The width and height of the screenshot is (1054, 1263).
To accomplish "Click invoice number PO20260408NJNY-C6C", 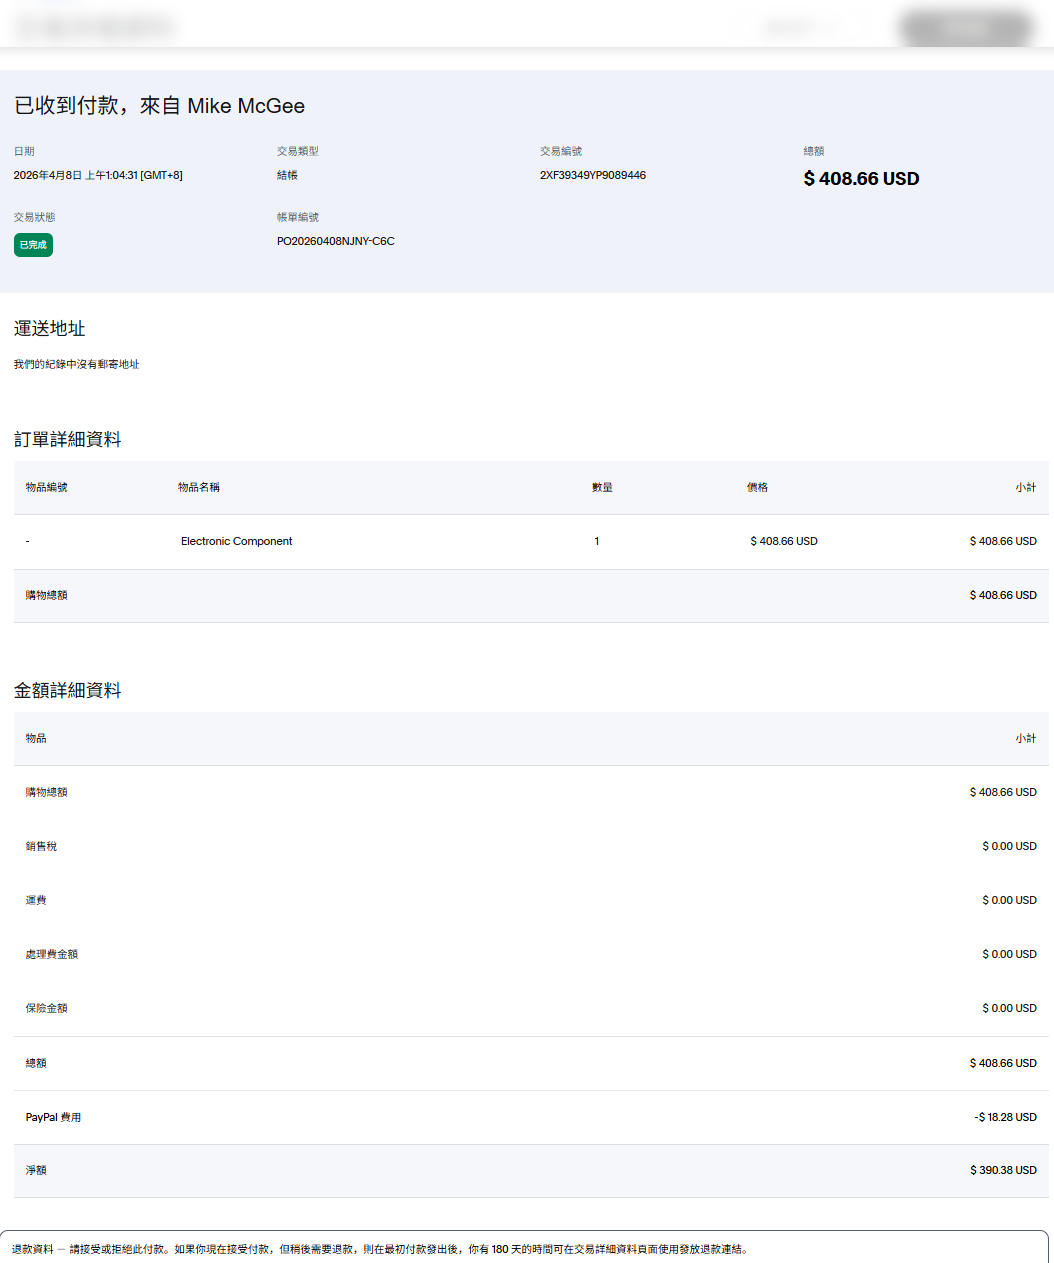I will pyautogui.click(x=335, y=241).
